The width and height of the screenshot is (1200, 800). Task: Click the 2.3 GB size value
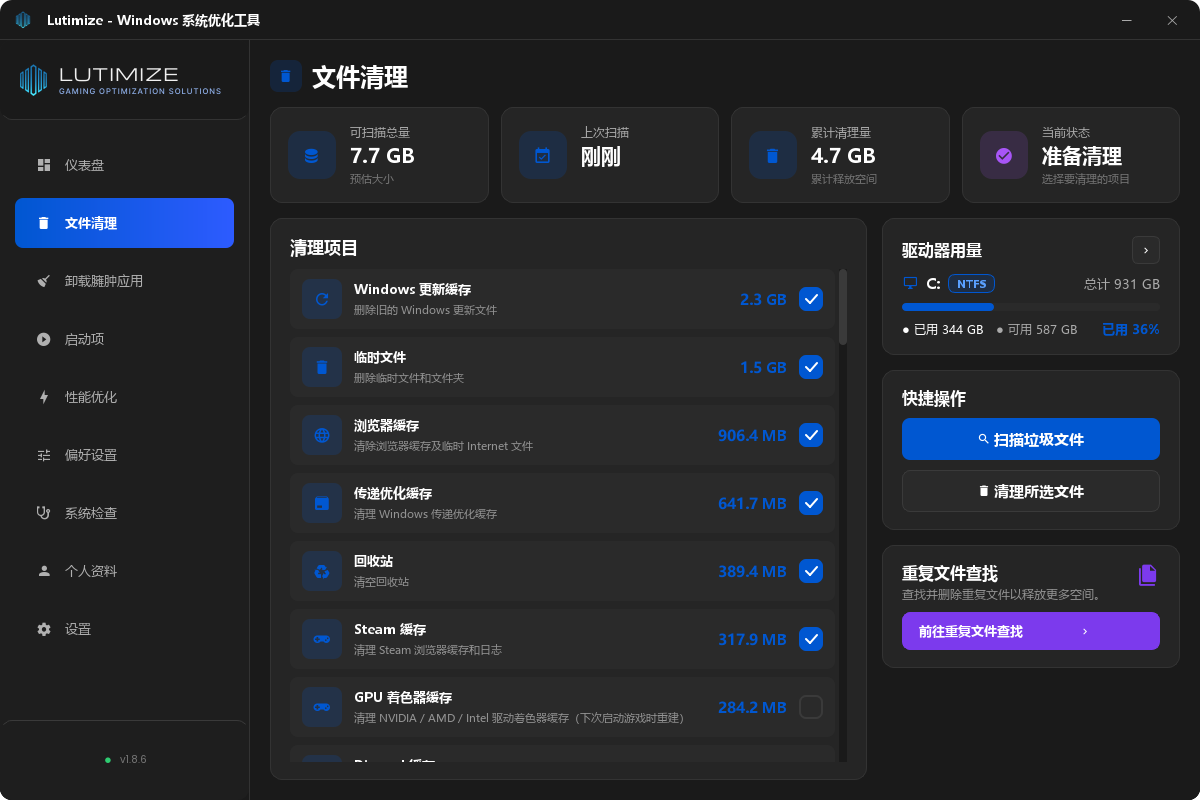(763, 299)
